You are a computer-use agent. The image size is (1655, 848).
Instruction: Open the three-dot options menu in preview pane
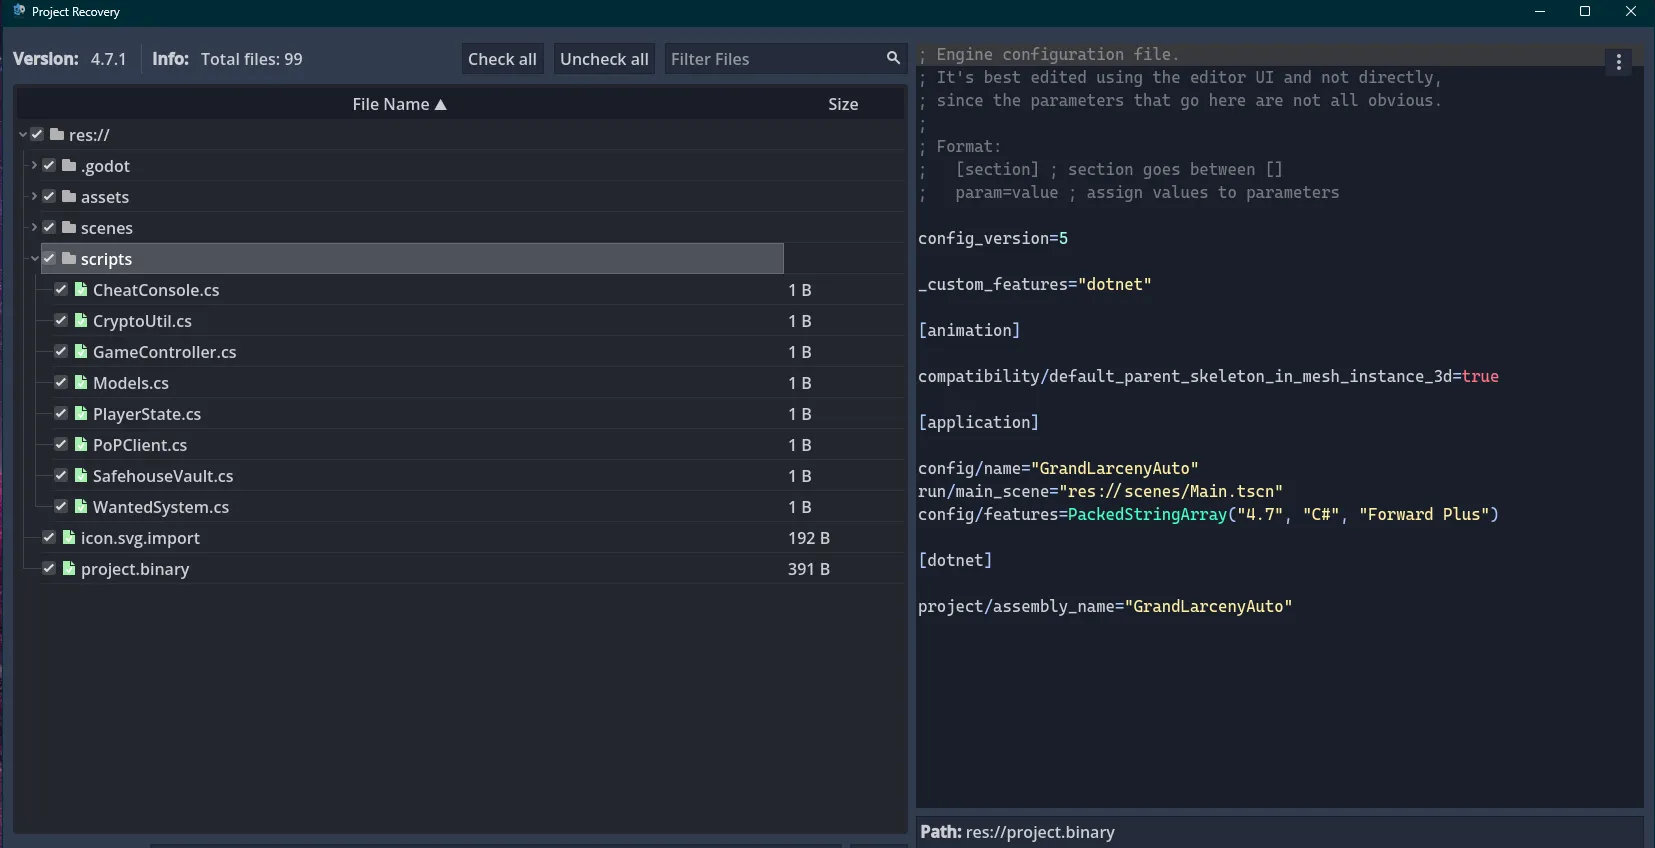pyautogui.click(x=1619, y=62)
